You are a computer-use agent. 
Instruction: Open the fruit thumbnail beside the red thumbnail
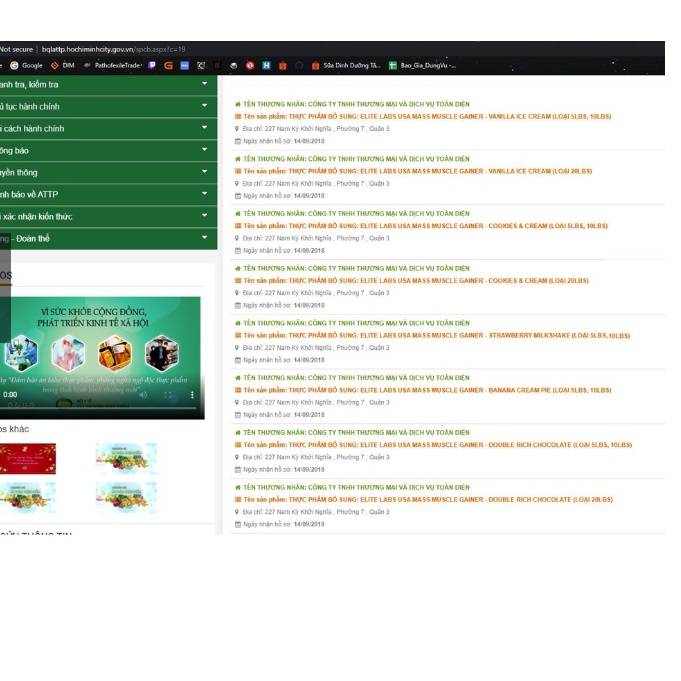click(x=126, y=459)
